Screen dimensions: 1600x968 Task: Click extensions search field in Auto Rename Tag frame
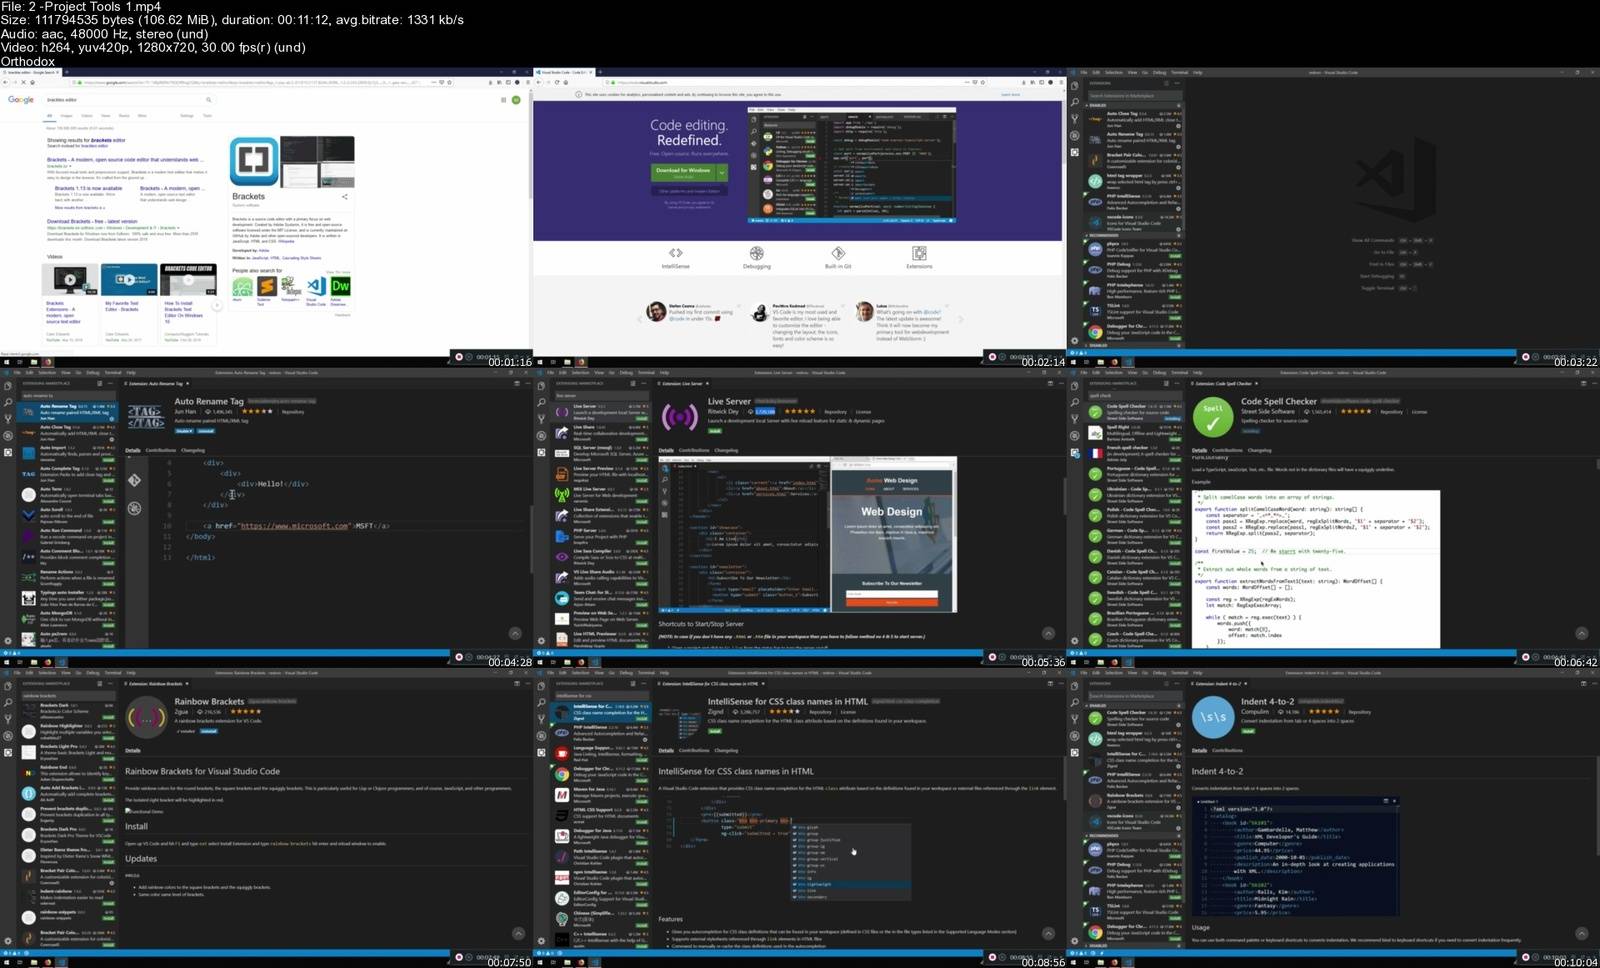click(68, 395)
